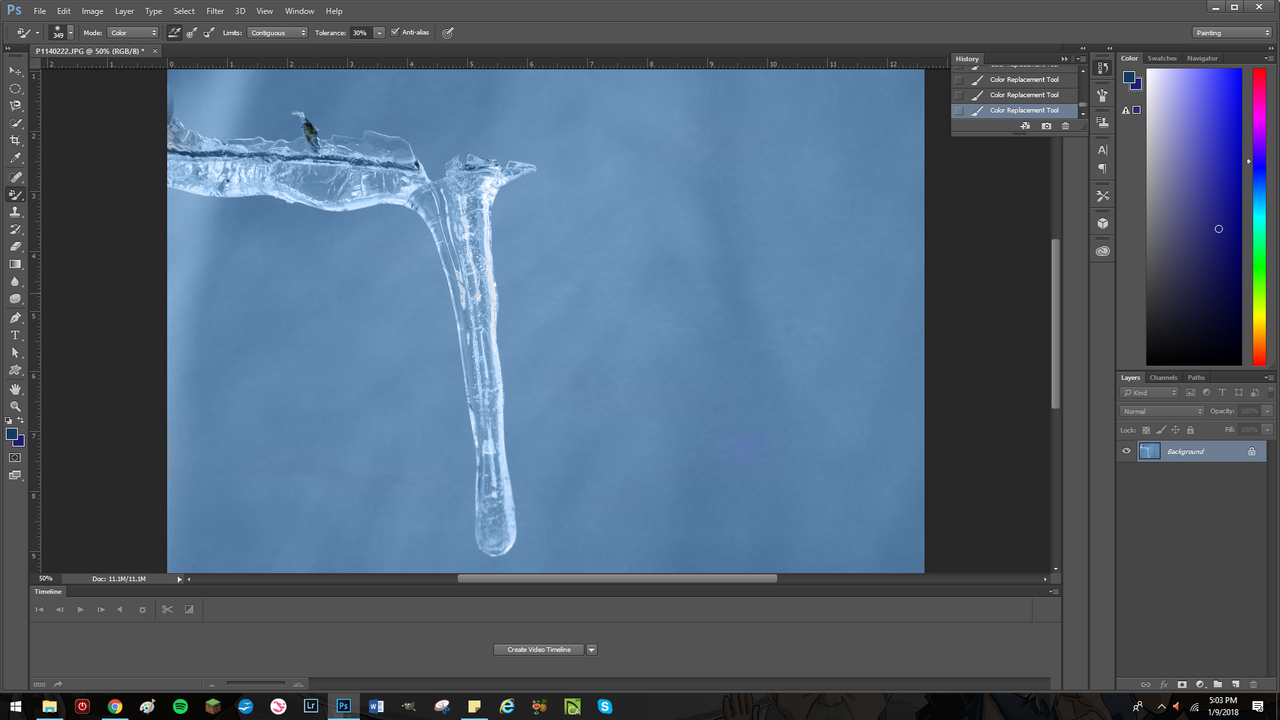
Task: Select the Gradient tool
Action: click(x=15, y=264)
